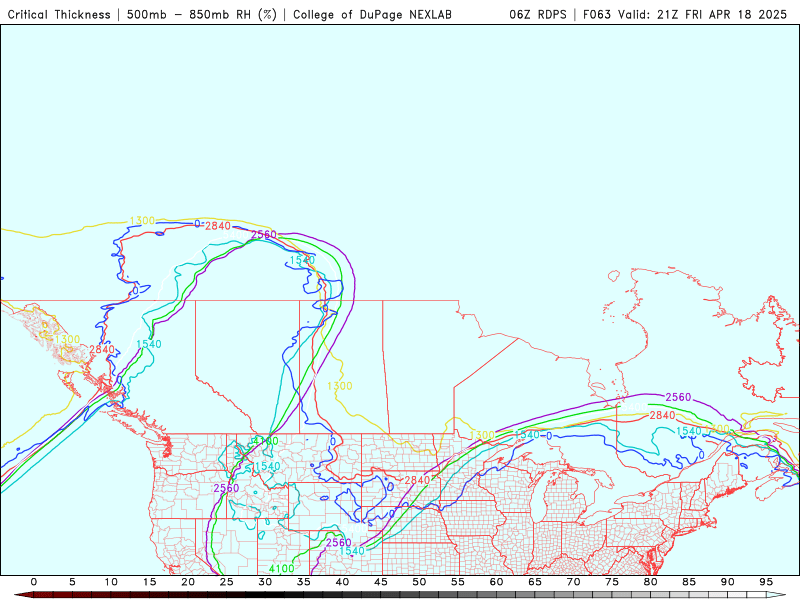The image size is (800, 600).
Task: Choose the 90 label on the RH scale
Action: click(x=728, y=582)
